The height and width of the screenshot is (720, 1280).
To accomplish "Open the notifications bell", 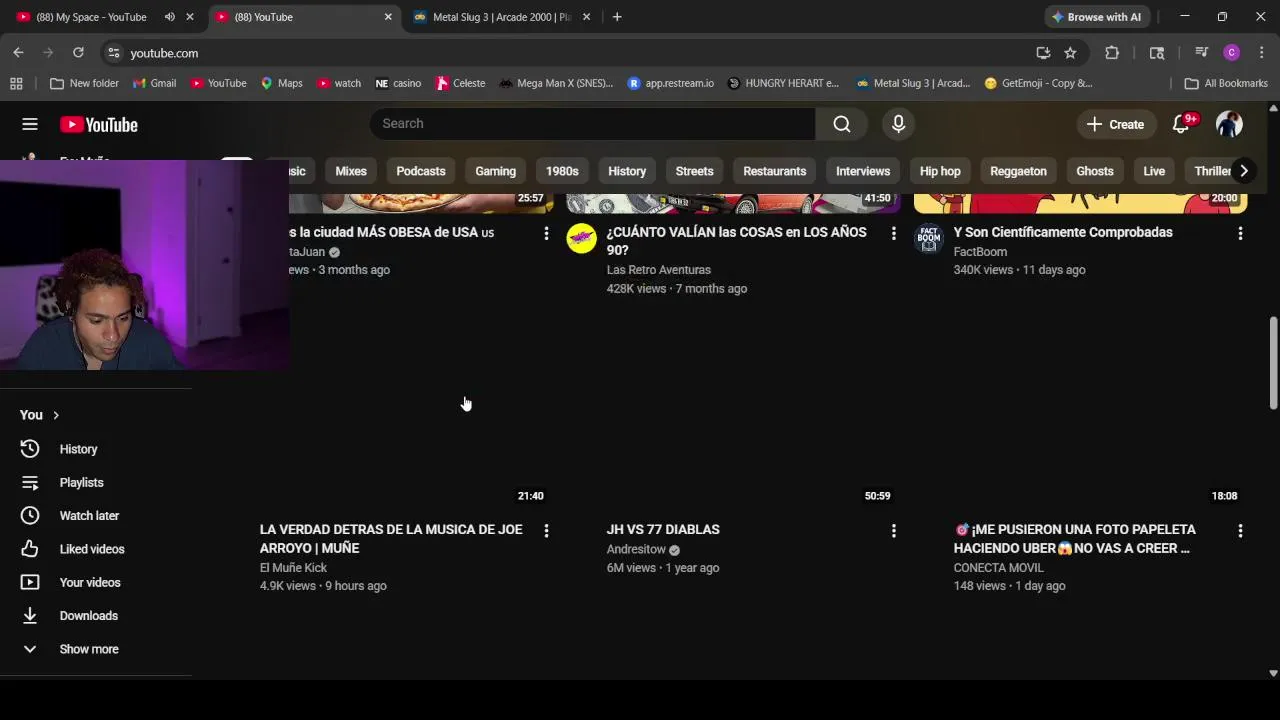I will [x=1181, y=124].
